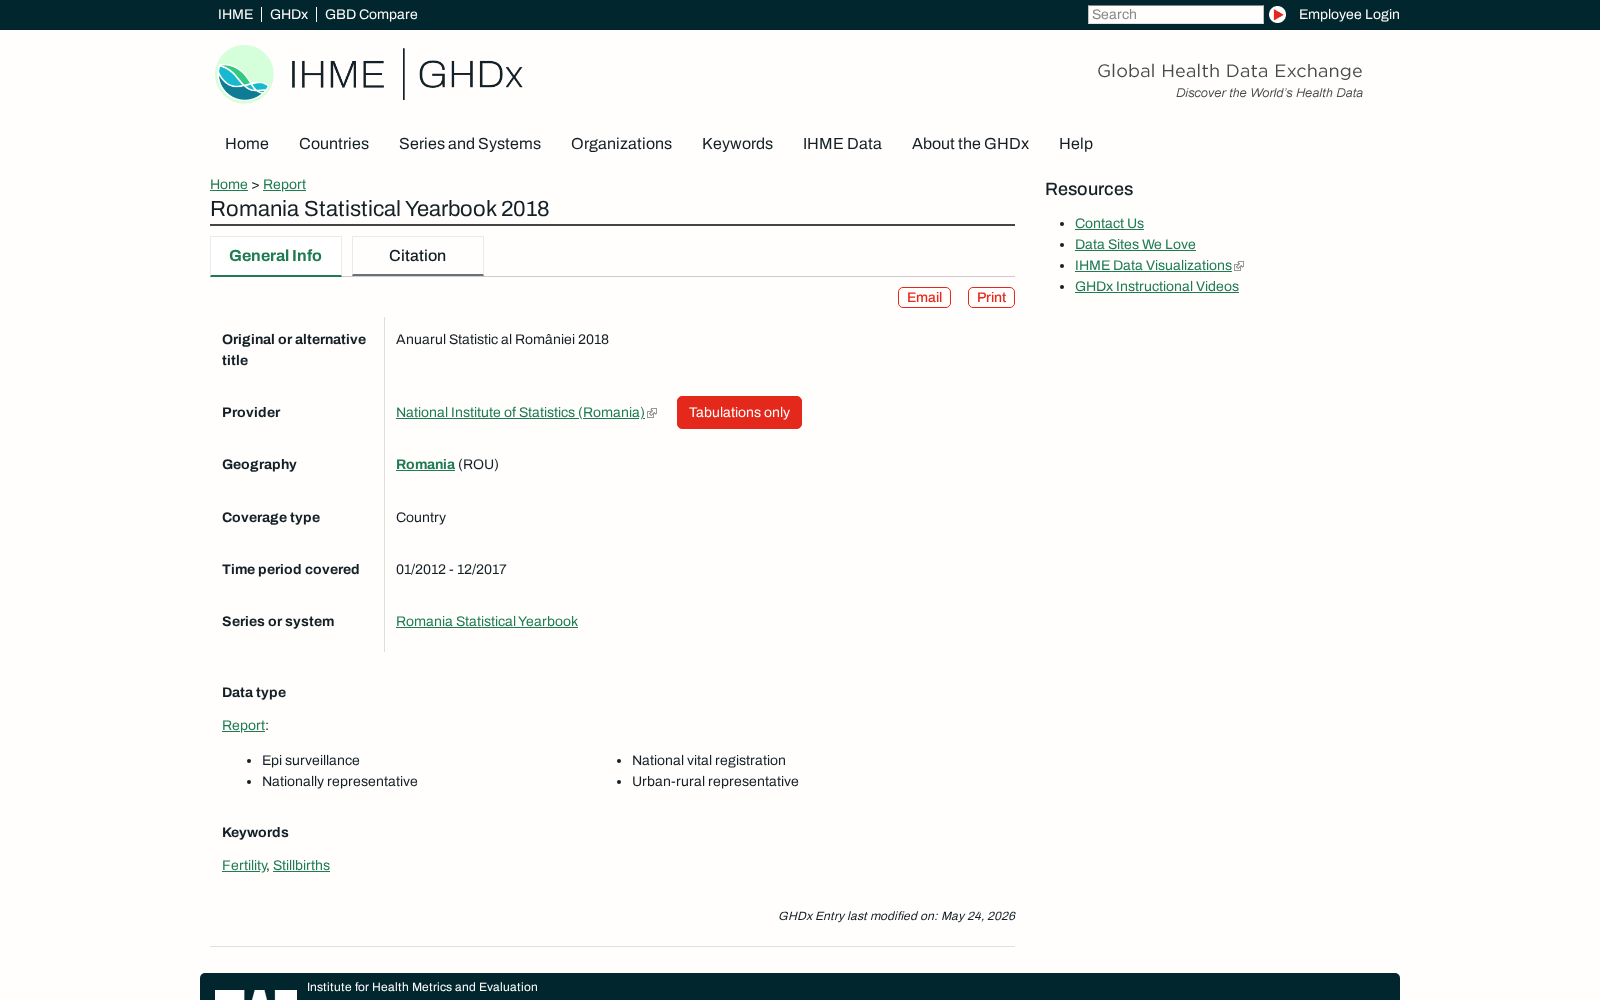Click the Report breadcrumb link

(284, 184)
